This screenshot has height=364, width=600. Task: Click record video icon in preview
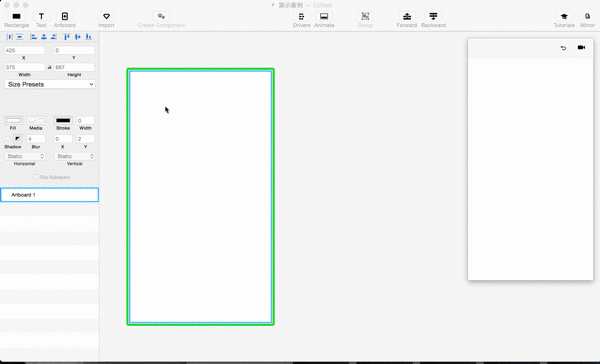tap(581, 47)
